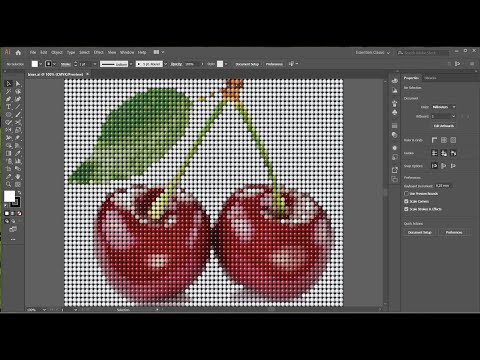This screenshot has width=480, height=360.
Task: Open the Units dropdown in Properties
Action: point(443,107)
